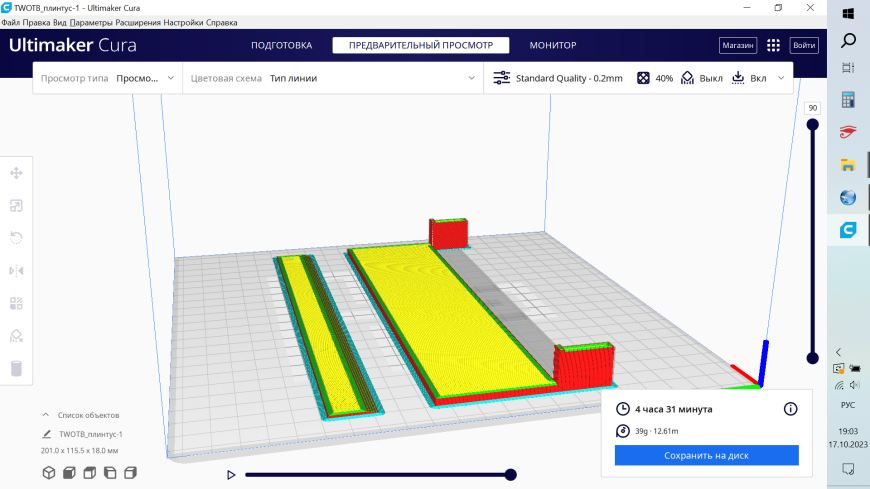Click the print time clock icon
Viewport: 870px width, 489px height.
point(623,409)
